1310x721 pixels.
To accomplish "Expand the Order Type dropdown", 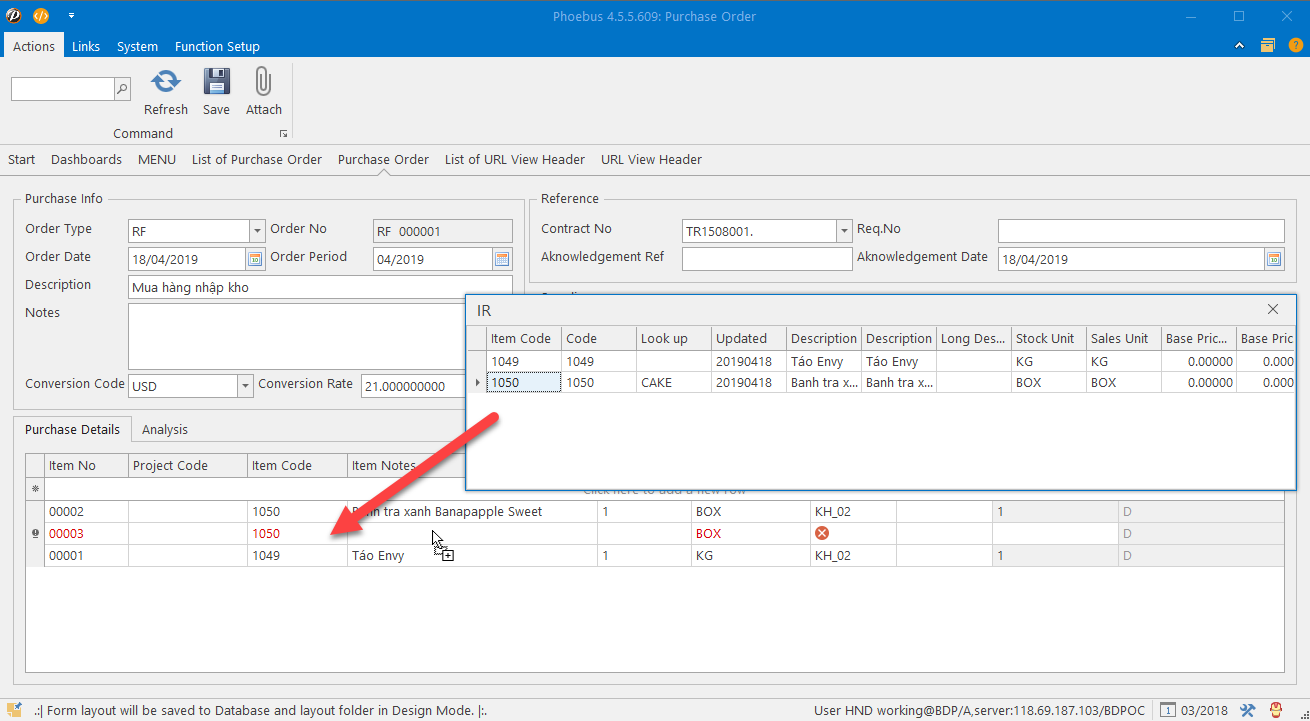I will (x=257, y=231).
